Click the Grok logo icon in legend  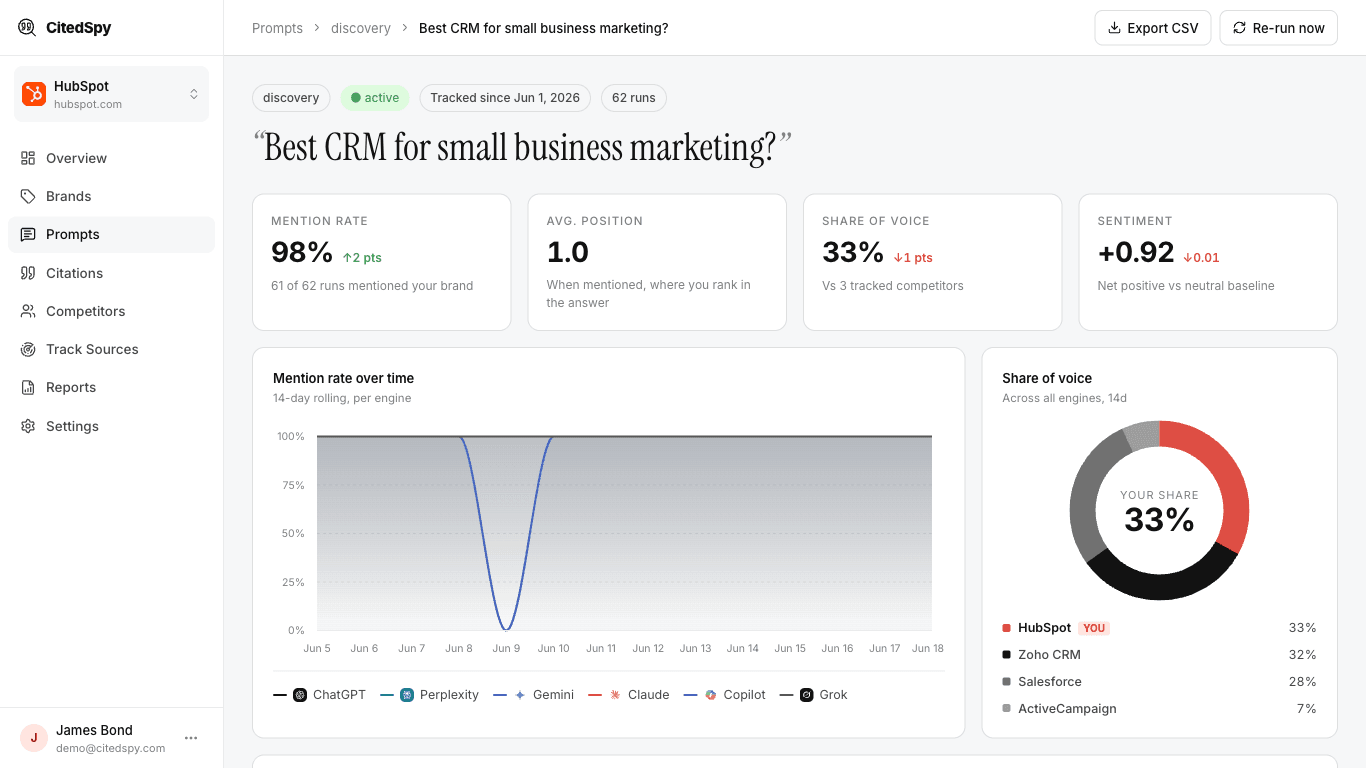point(807,695)
